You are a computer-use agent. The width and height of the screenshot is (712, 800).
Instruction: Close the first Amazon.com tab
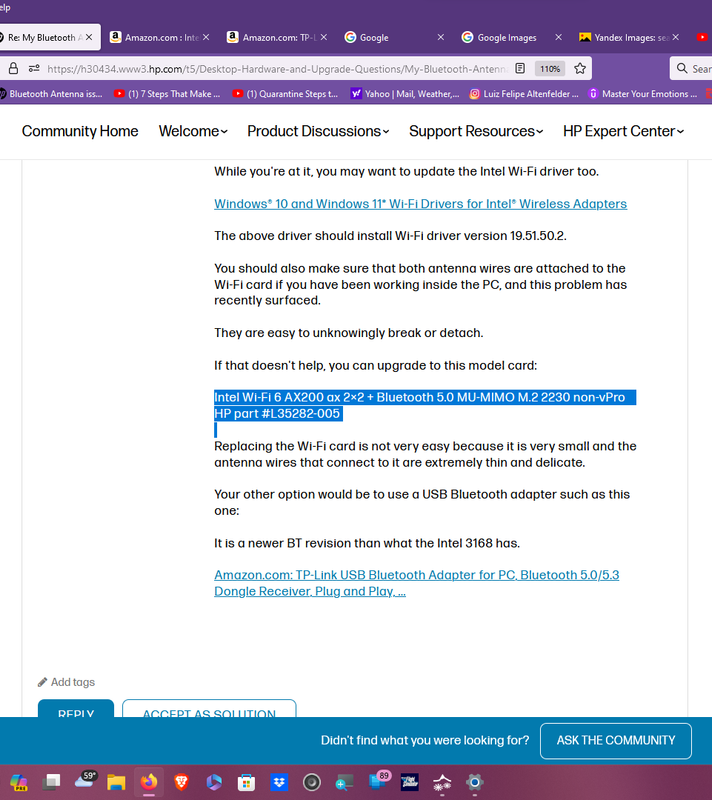pyautogui.click(x=206, y=37)
